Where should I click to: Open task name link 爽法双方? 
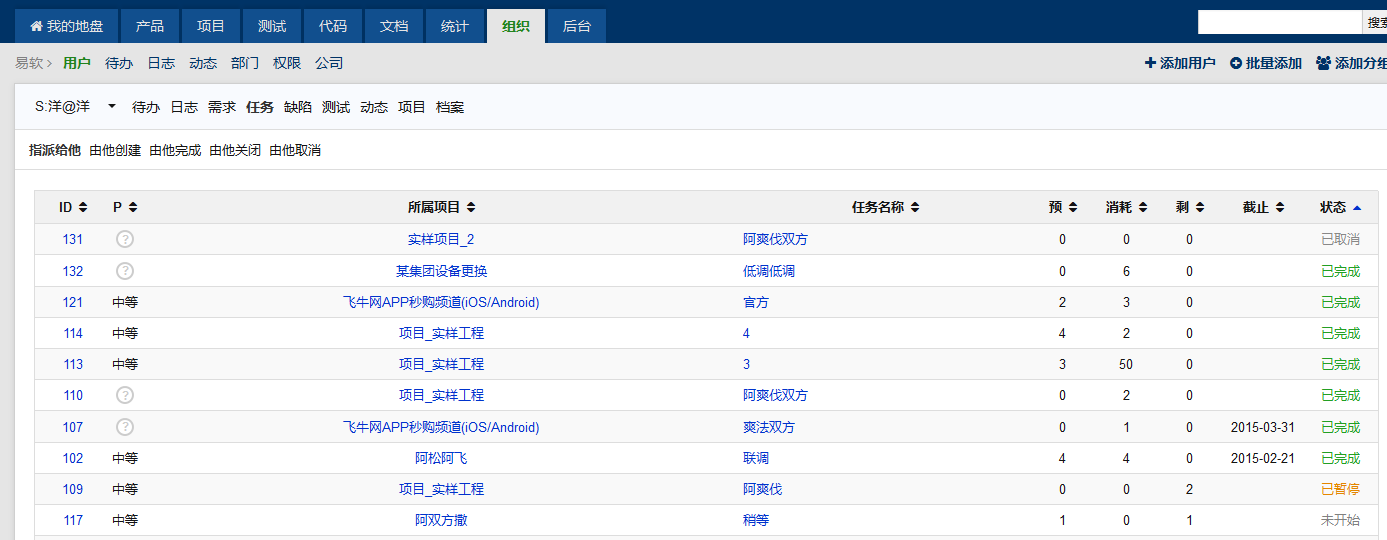(769, 427)
